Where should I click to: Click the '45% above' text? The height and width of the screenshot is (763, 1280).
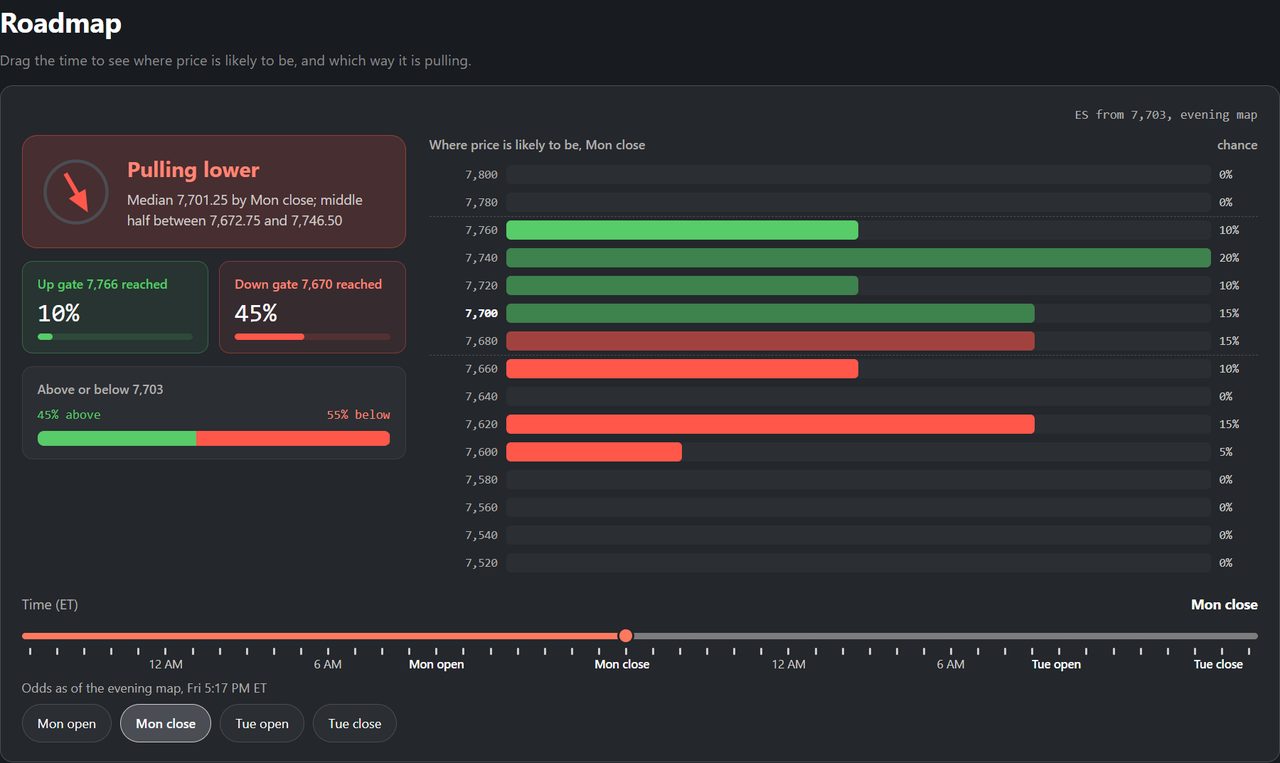[69, 415]
